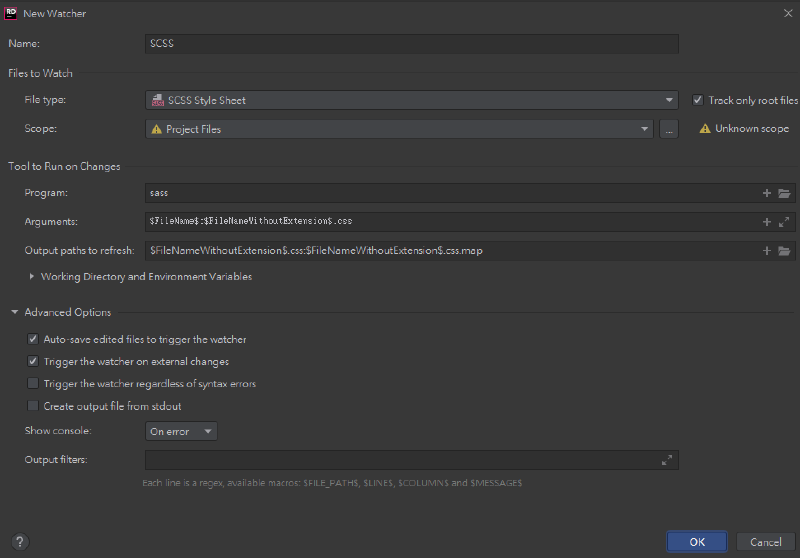Screen dimensions: 800x558
Task: Open the folder browser for Output paths
Action: (784, 250)
